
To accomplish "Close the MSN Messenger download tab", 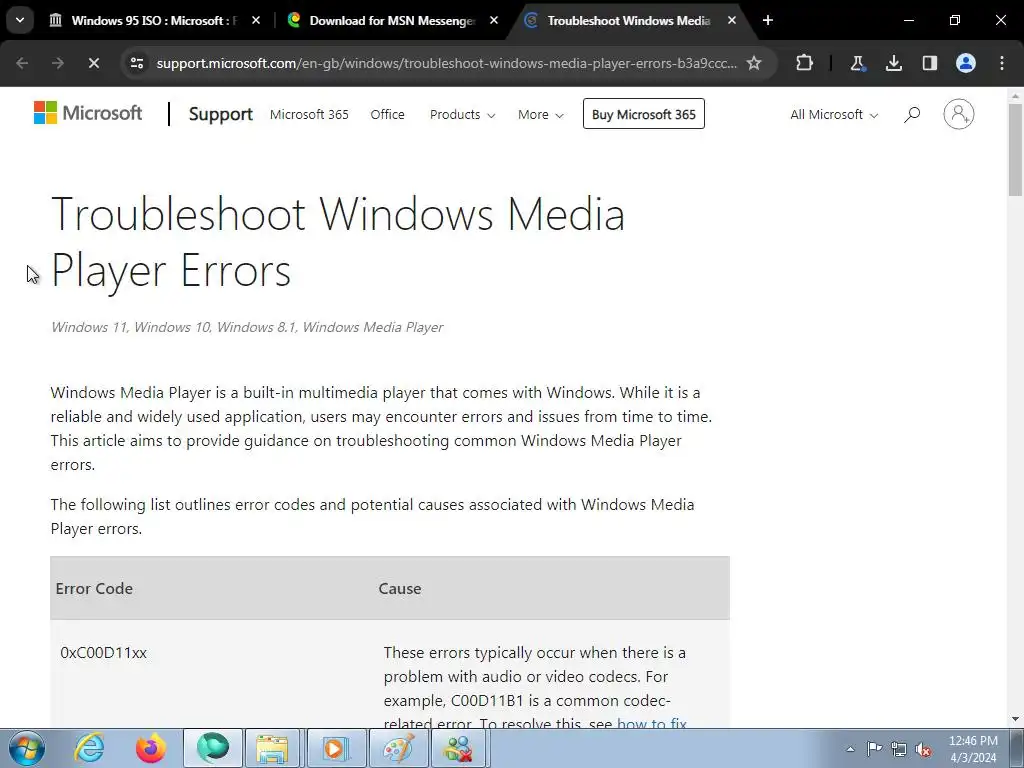I will pyautogui.click(x=494, y=21).
